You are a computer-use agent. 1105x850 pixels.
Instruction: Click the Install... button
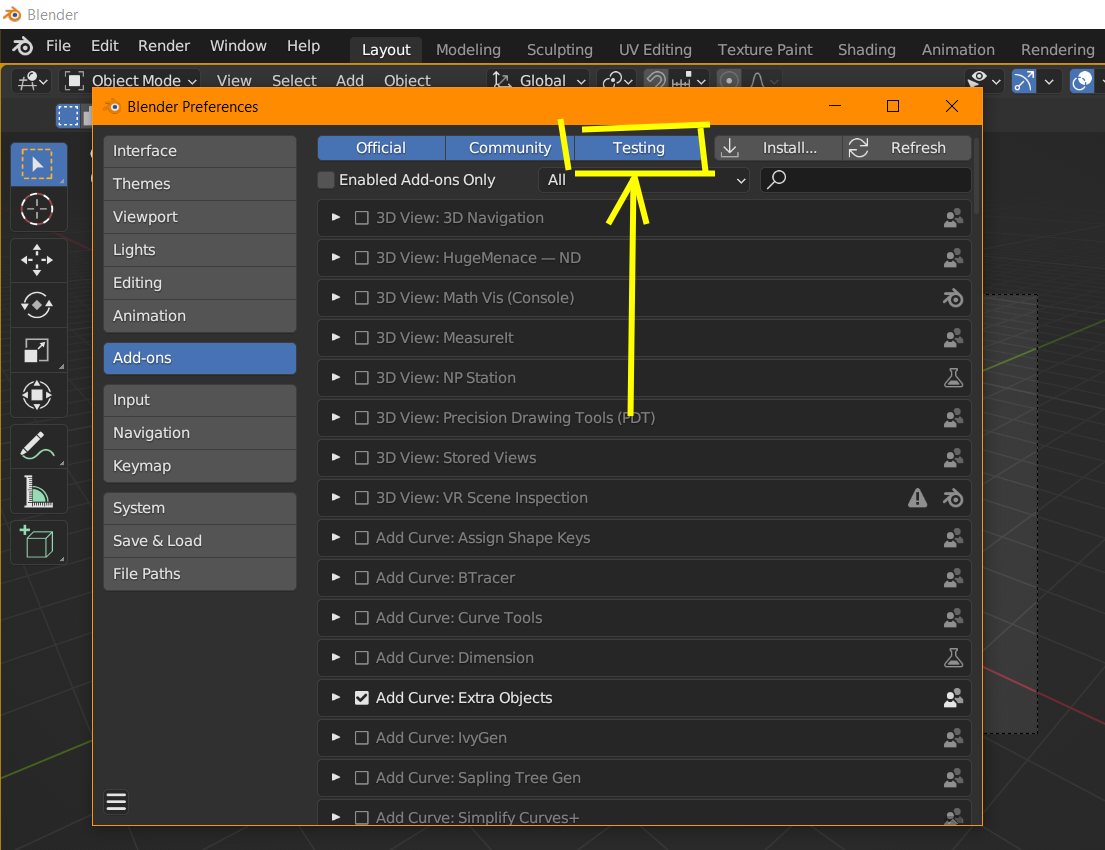[x=778, y=148]
